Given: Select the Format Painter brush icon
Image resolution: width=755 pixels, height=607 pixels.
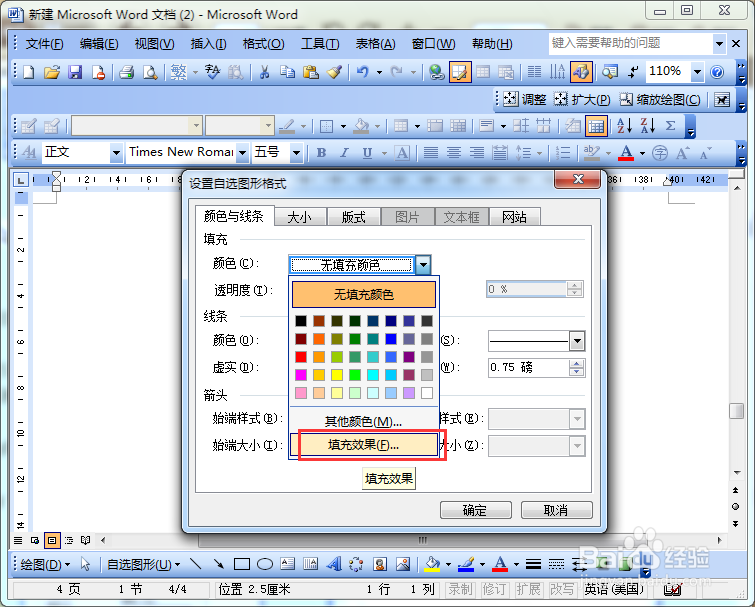Looking at the screenshot, I should pos(334,72).
